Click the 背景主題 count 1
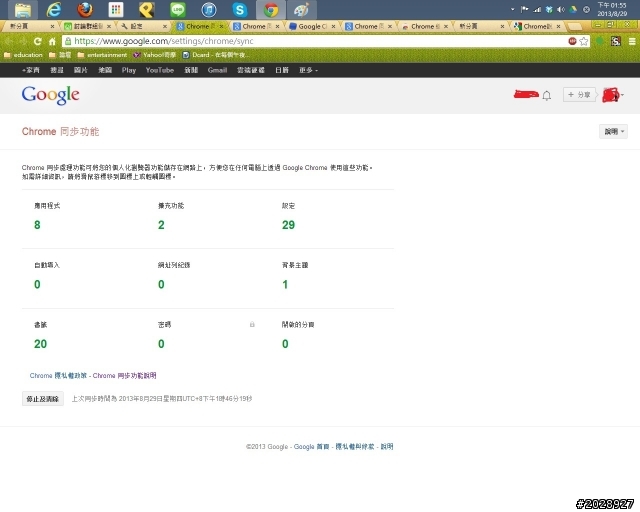The height and width of the screenshot is (512, 640). [x=285, y=285]
